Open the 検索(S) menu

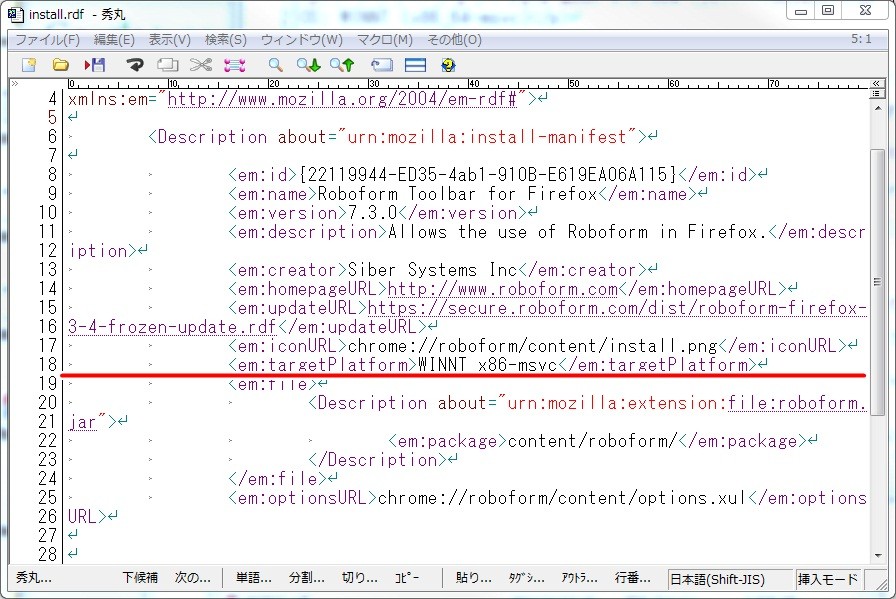point(226,39)
